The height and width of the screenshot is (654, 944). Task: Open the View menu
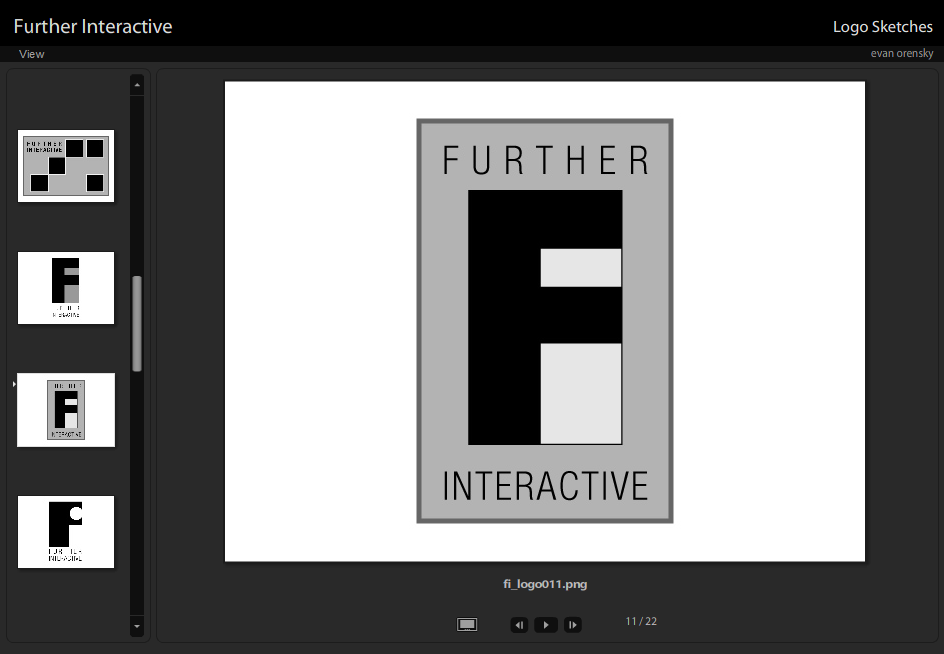[x=32, y=54]
